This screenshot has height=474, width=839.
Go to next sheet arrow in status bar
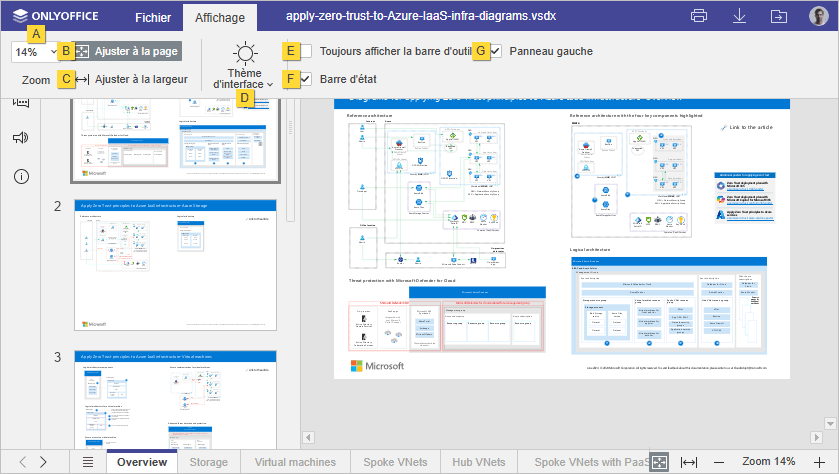(43, 462)
